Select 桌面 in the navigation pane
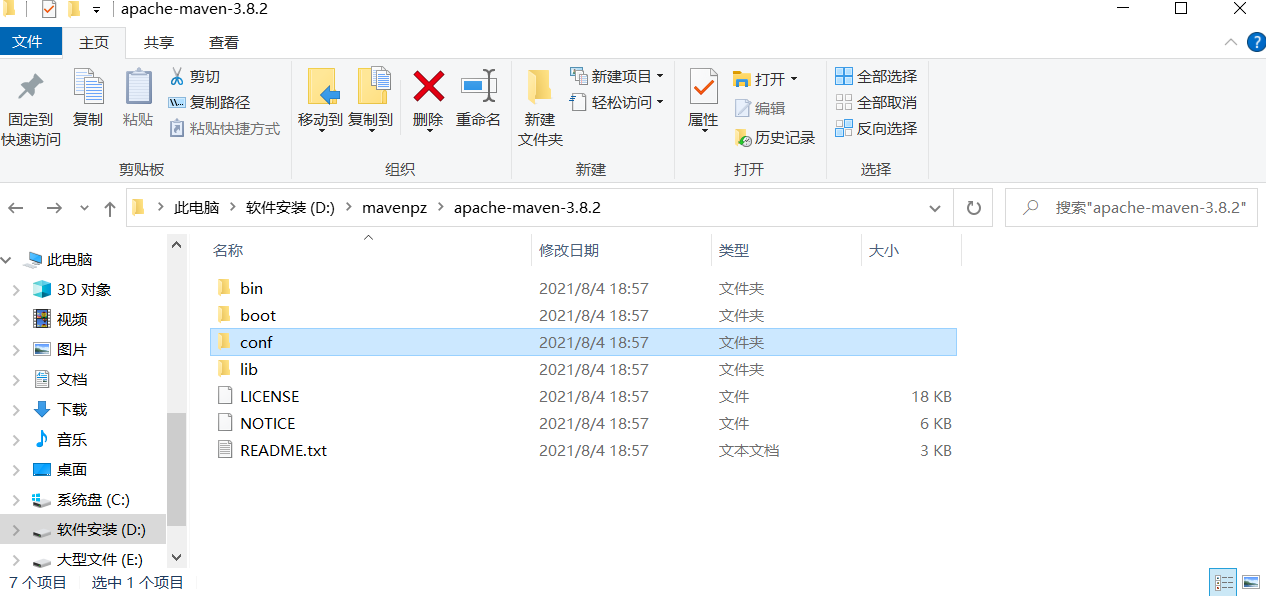Viewport: 1266px width, 596px height. [x=71, y=470]
